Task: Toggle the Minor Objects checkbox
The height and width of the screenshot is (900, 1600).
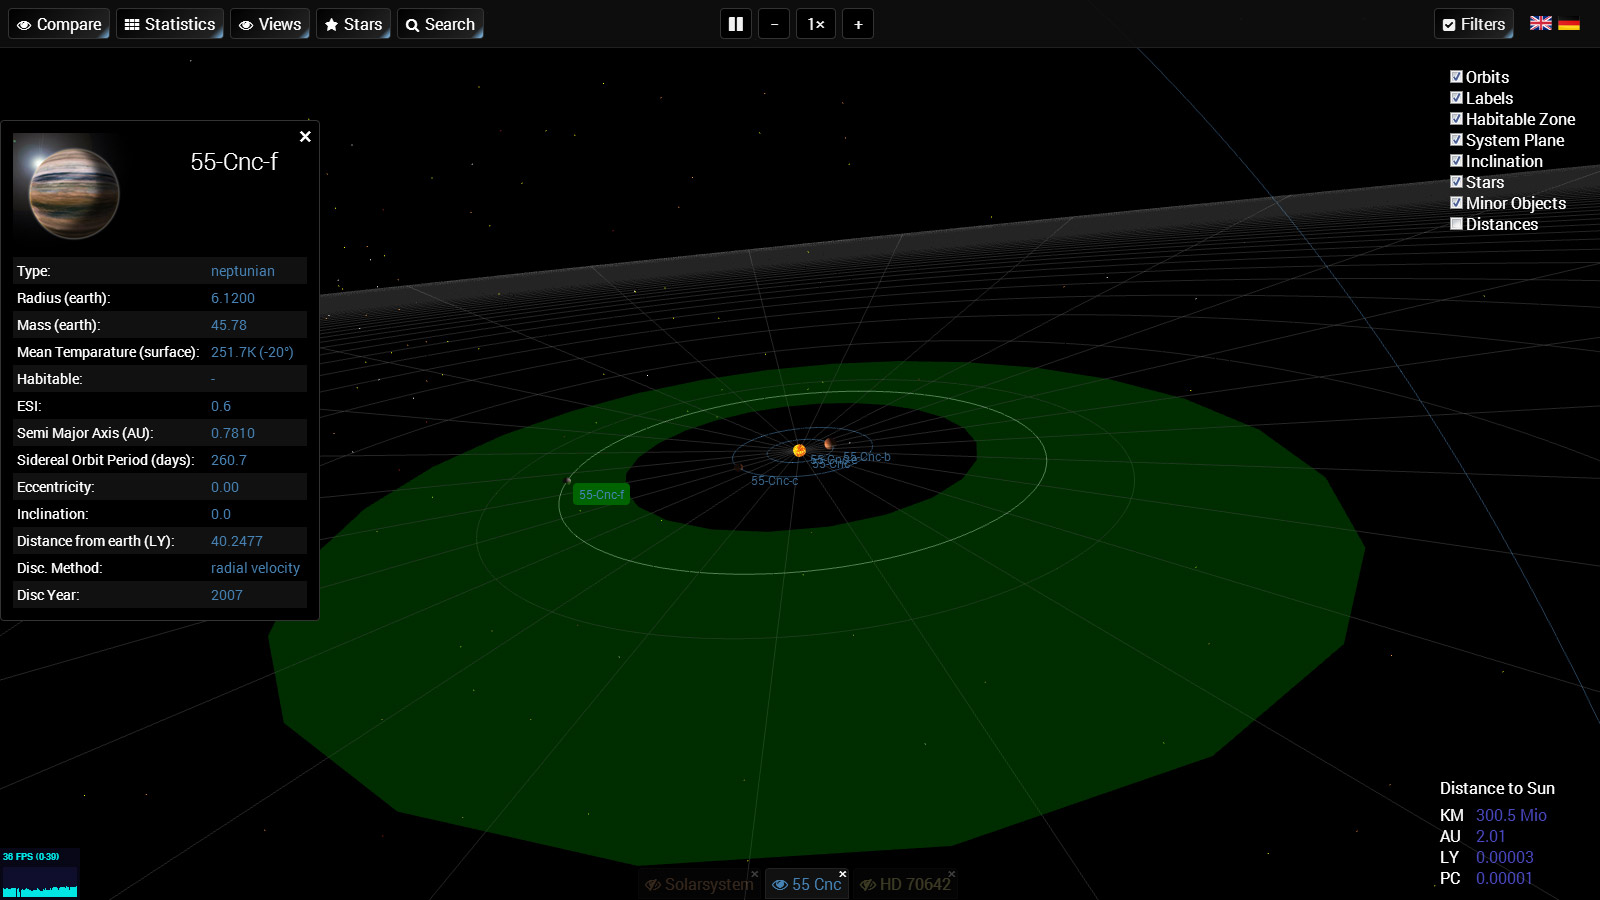Action: click(x=1457, y=203)
